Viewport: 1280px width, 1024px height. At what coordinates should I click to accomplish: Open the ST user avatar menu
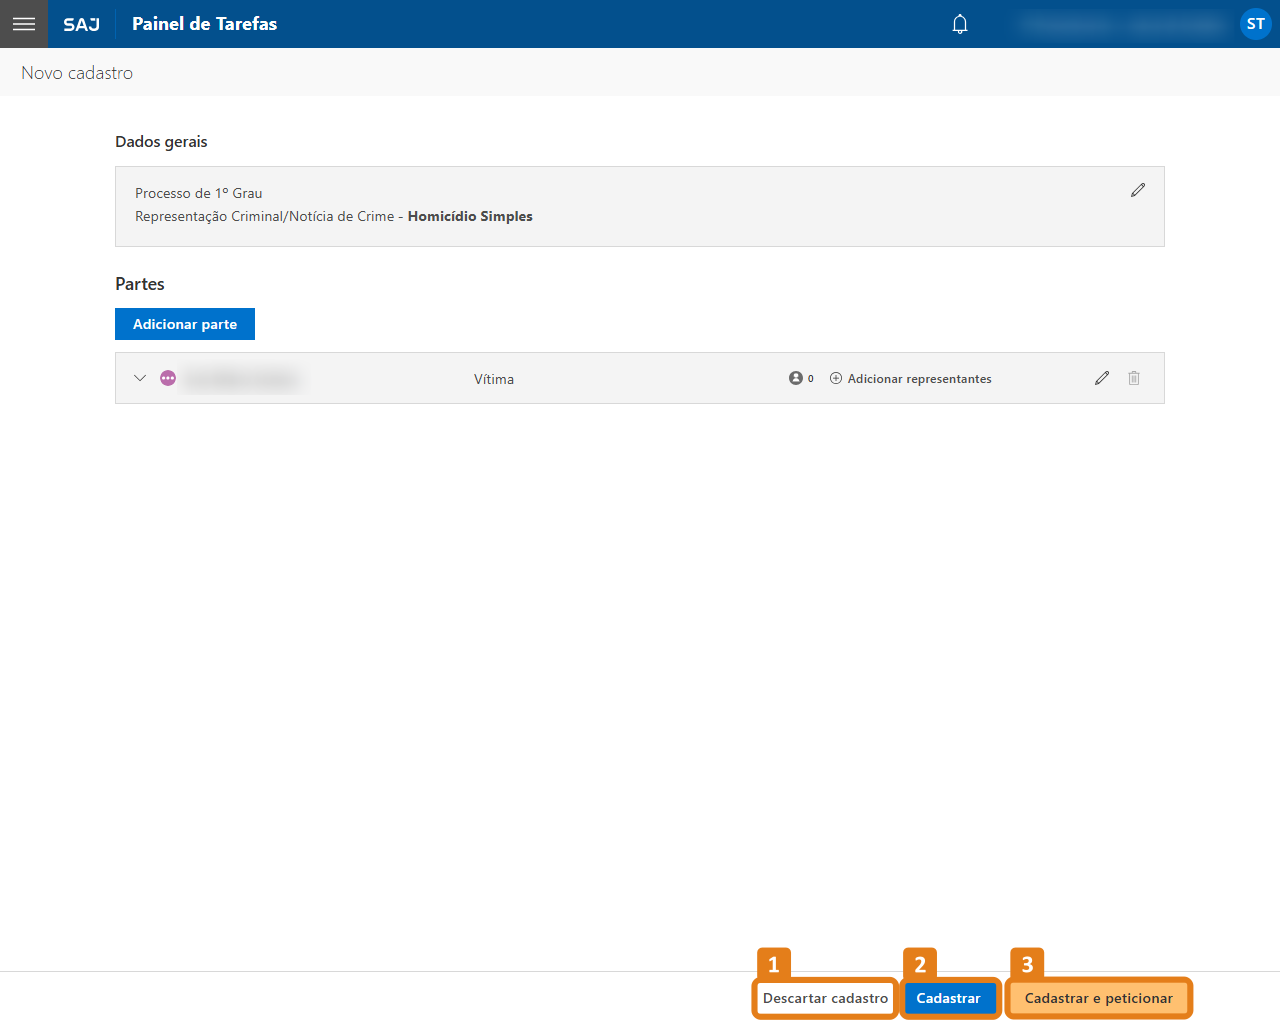pos(1255,24)
